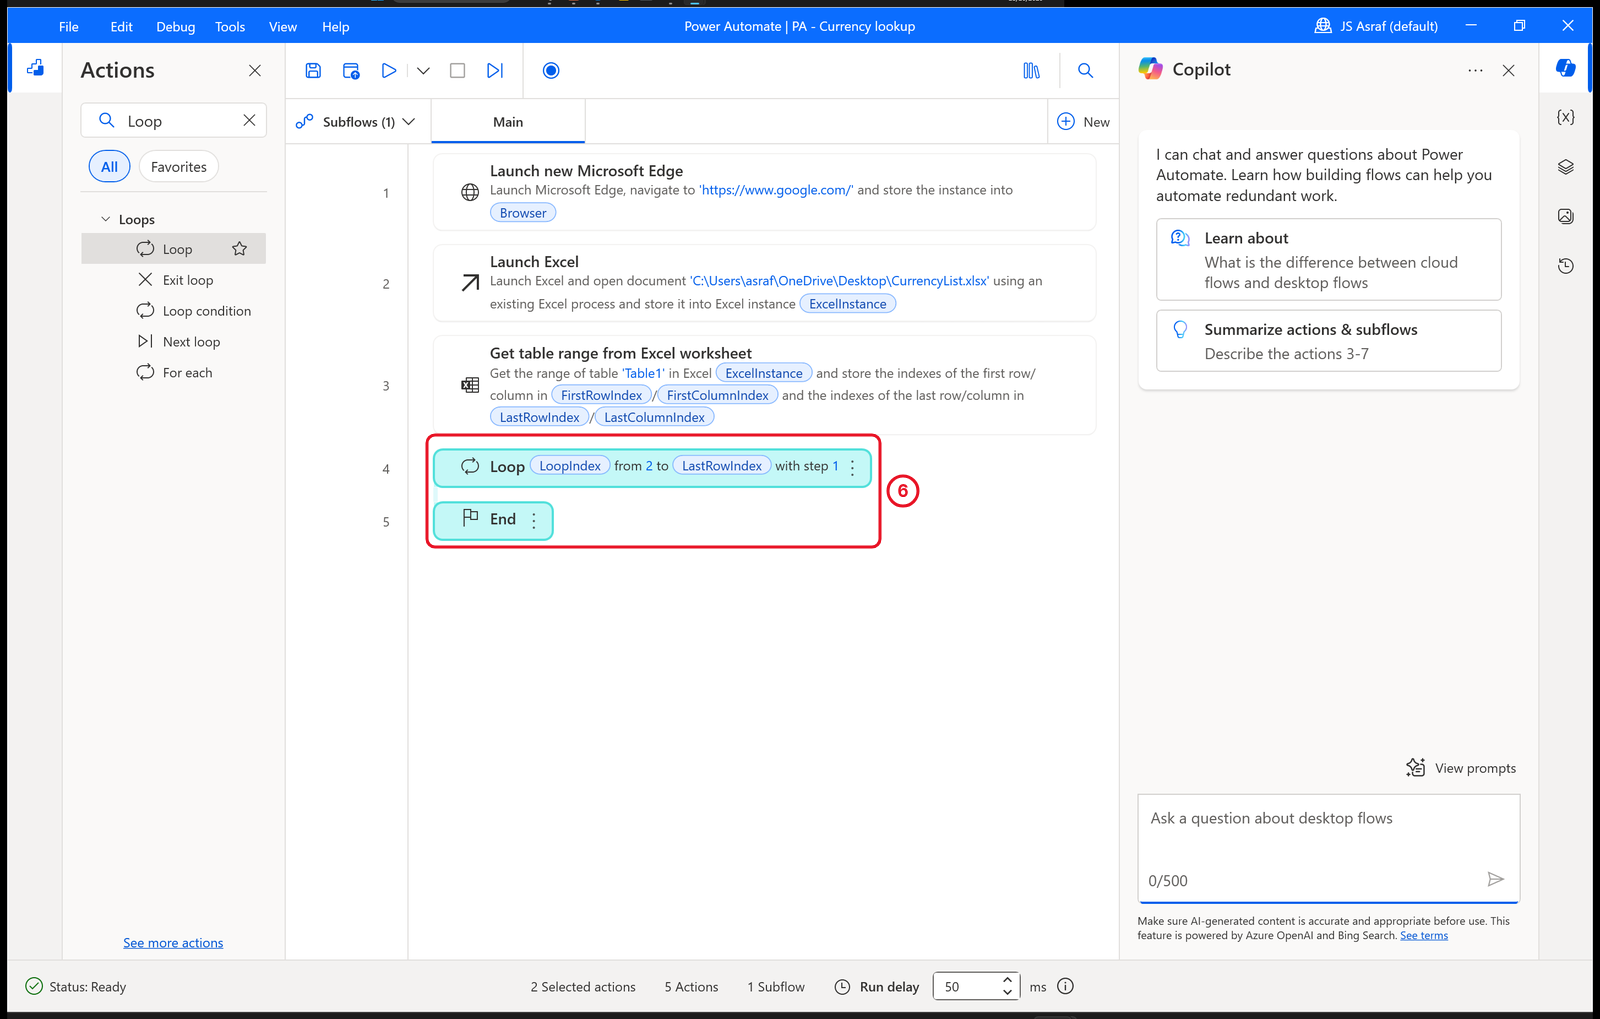
Task: Click the run delay info icon
Action: tap(1066, 987)
